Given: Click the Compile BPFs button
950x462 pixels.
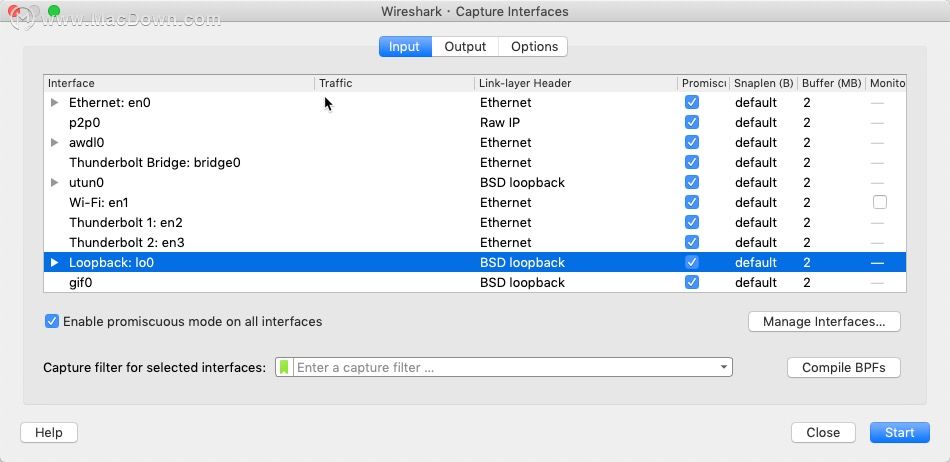Looking at the screenshot, I should point(843,368).
